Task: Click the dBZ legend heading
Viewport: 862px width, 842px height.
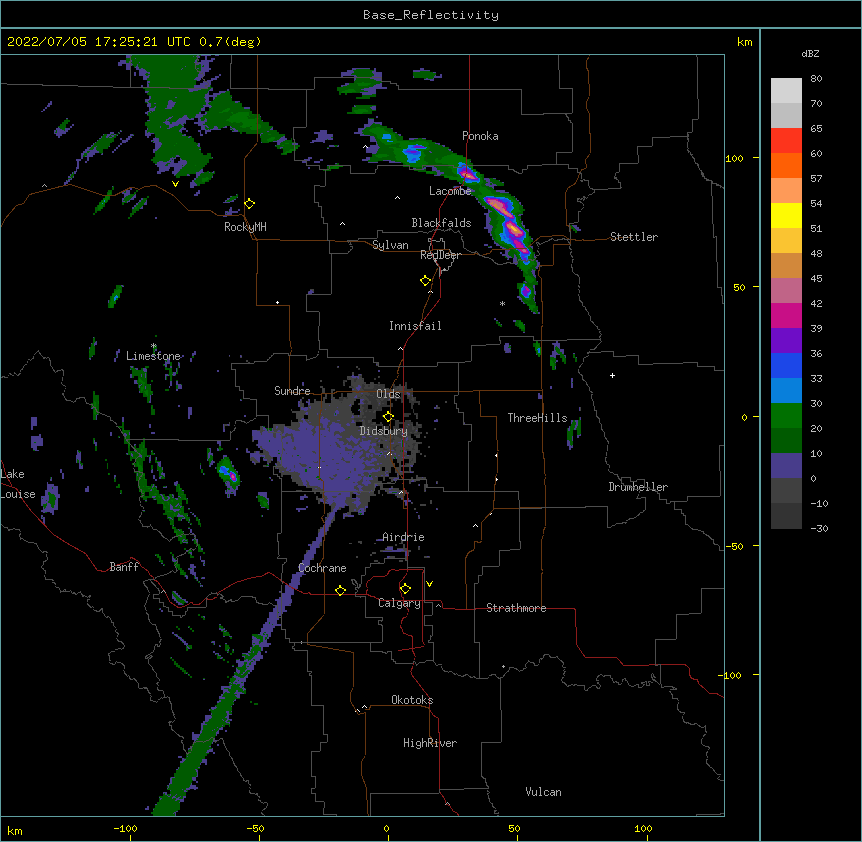Action: click(x=810, y=53)
